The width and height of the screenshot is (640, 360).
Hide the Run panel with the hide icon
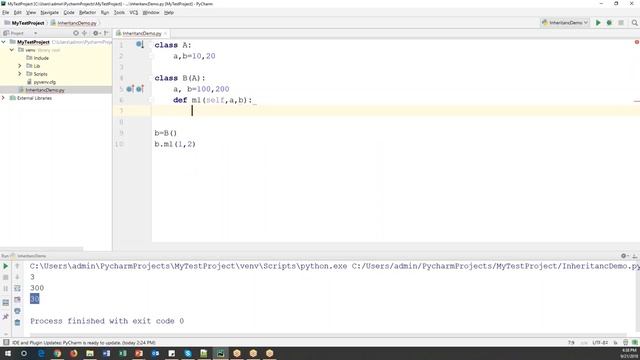[x=634, y=256]
